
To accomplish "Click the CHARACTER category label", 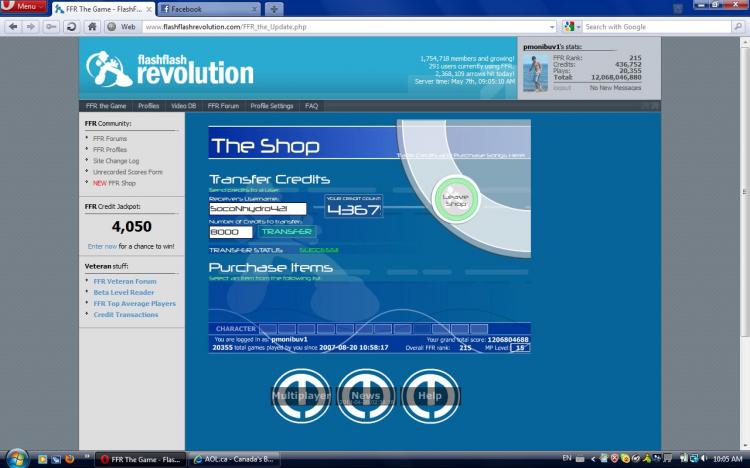I will 236,329.
